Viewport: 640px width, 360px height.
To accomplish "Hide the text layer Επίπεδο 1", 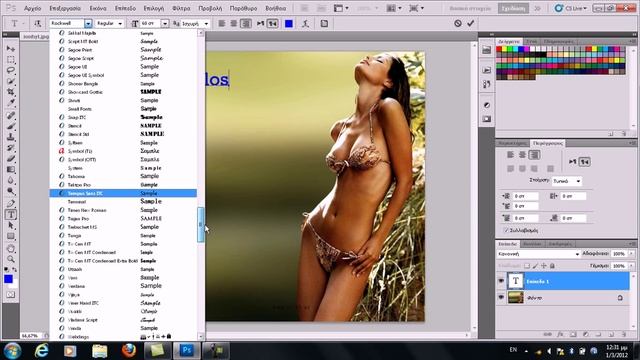I will point(501,281).
